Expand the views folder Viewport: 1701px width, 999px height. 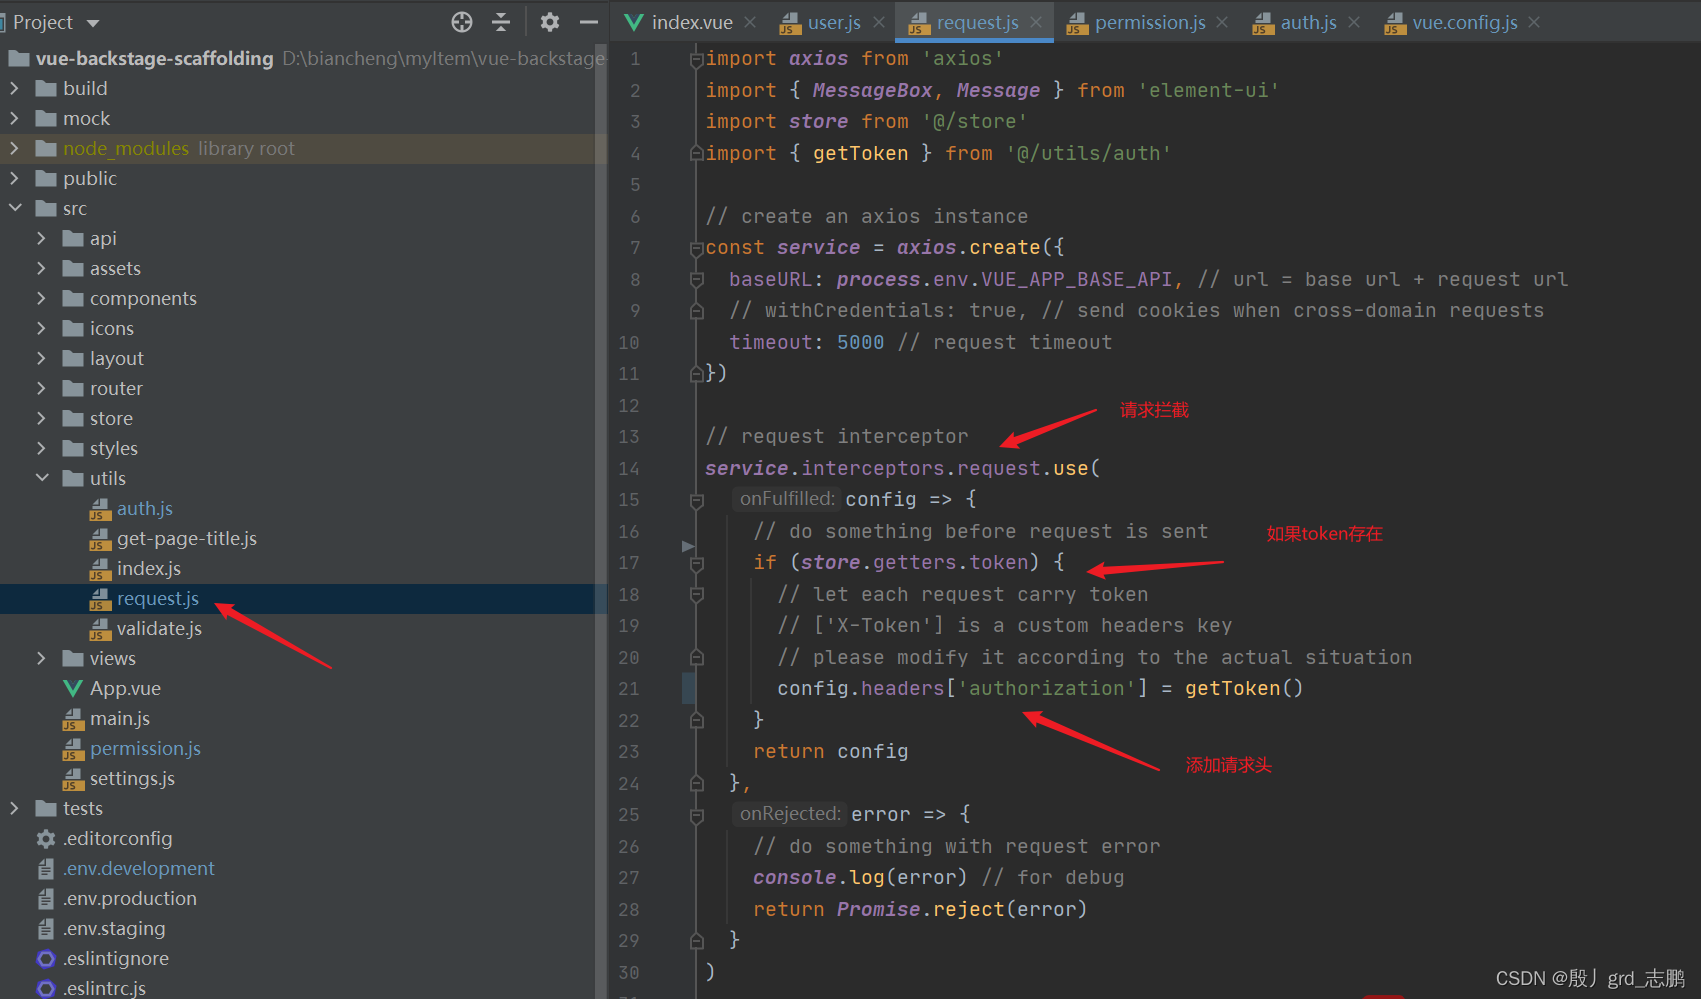41,658
